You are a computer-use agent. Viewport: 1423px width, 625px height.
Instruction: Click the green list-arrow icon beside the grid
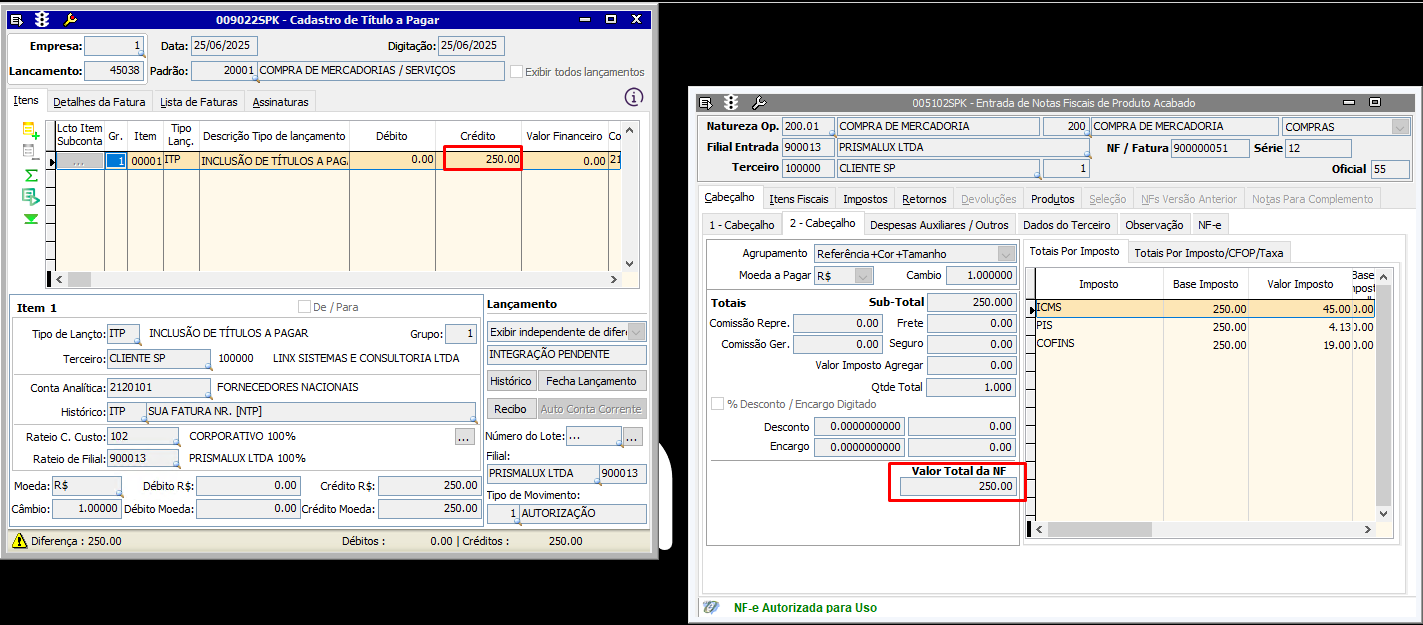(30, 196)
